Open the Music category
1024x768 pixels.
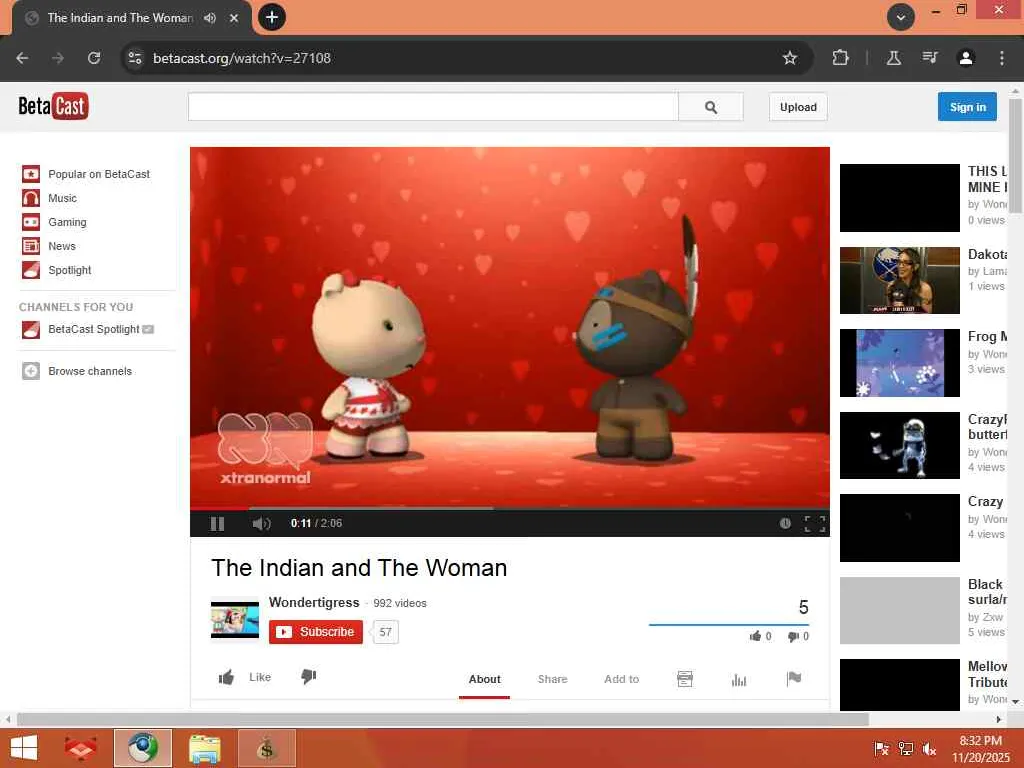coord(62,199)
